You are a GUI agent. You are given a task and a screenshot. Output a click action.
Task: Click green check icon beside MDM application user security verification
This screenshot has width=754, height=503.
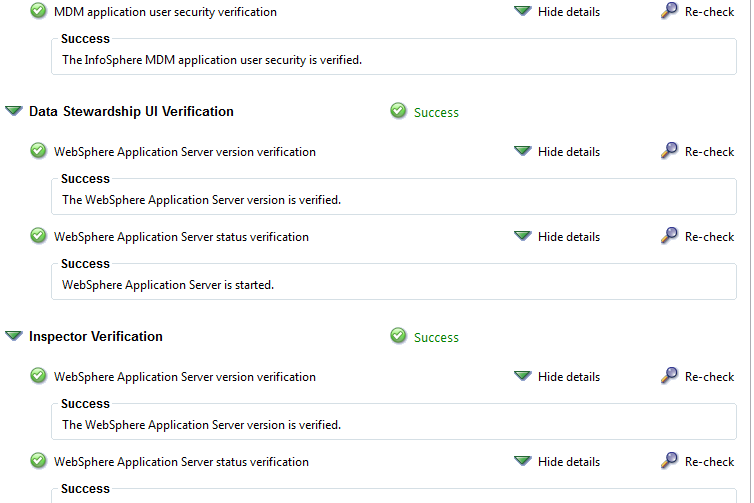click(x=38, y=11)
